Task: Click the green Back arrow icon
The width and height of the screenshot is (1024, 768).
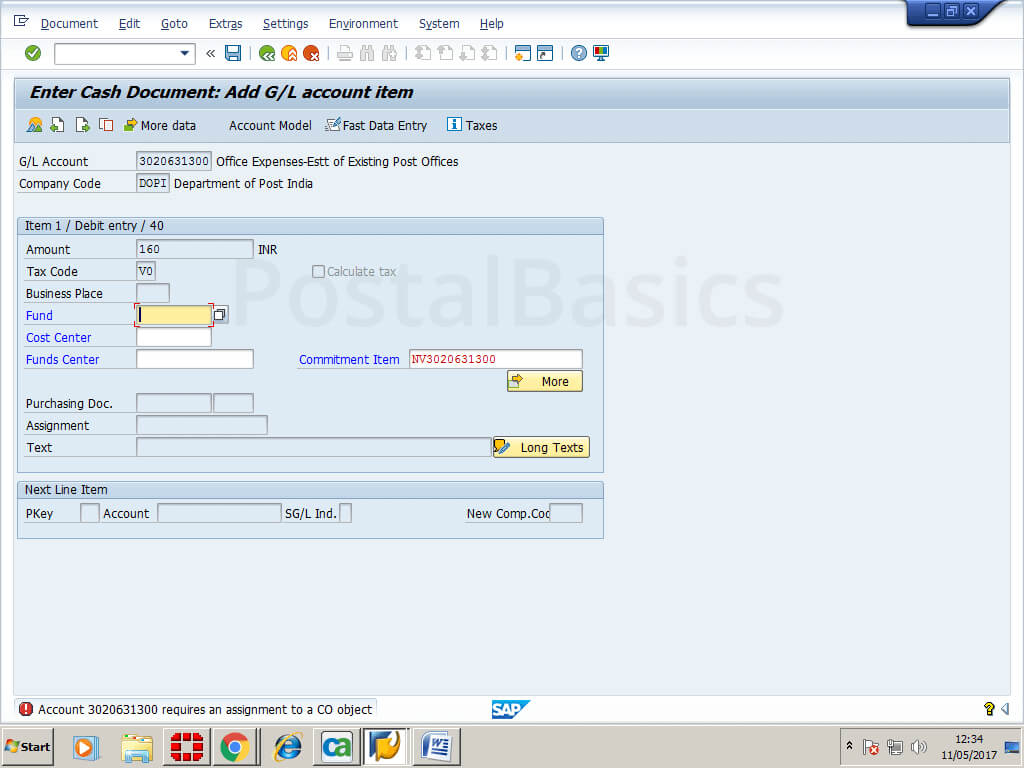Action: click(x=267, y=53)
